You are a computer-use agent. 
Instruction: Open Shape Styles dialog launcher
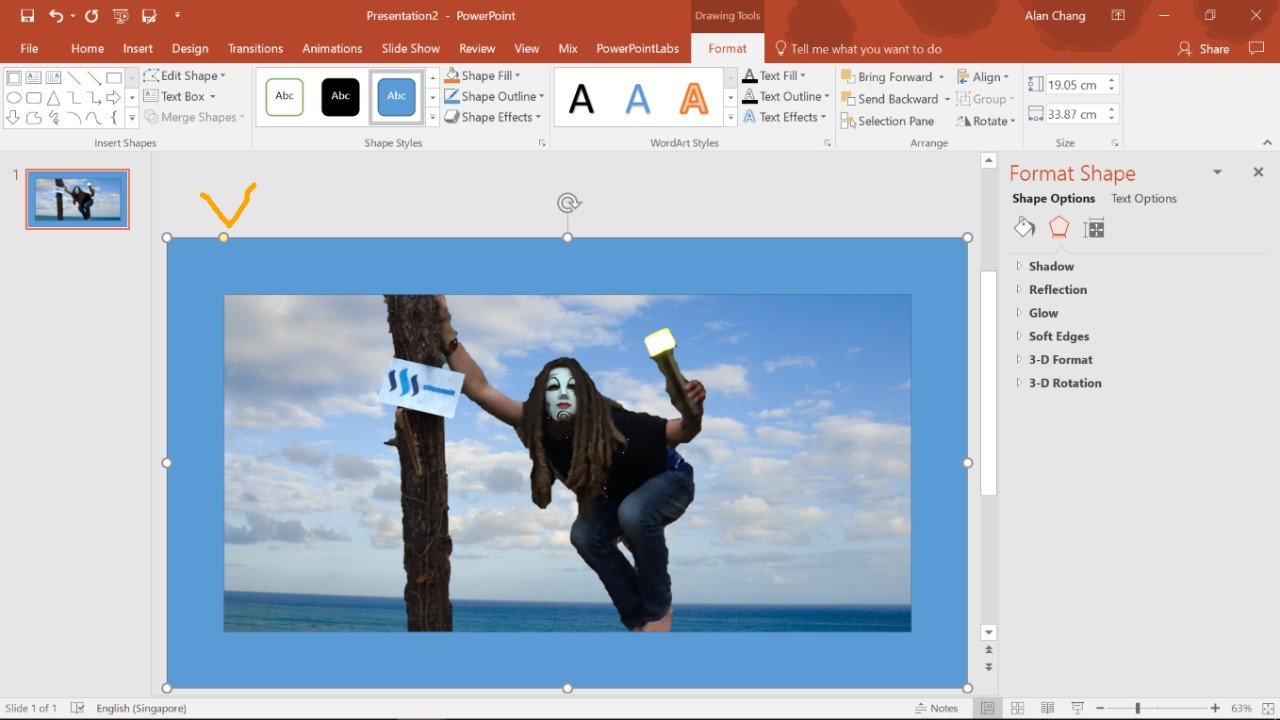[542, 143]
